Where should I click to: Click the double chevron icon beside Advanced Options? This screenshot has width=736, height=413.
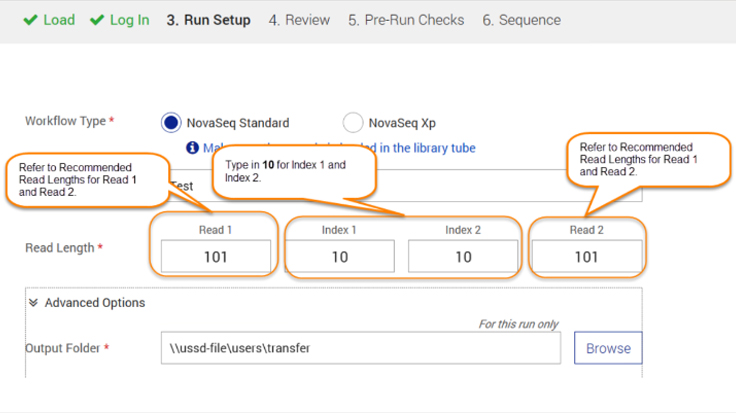pyautogui.click(x=33, y=303)
